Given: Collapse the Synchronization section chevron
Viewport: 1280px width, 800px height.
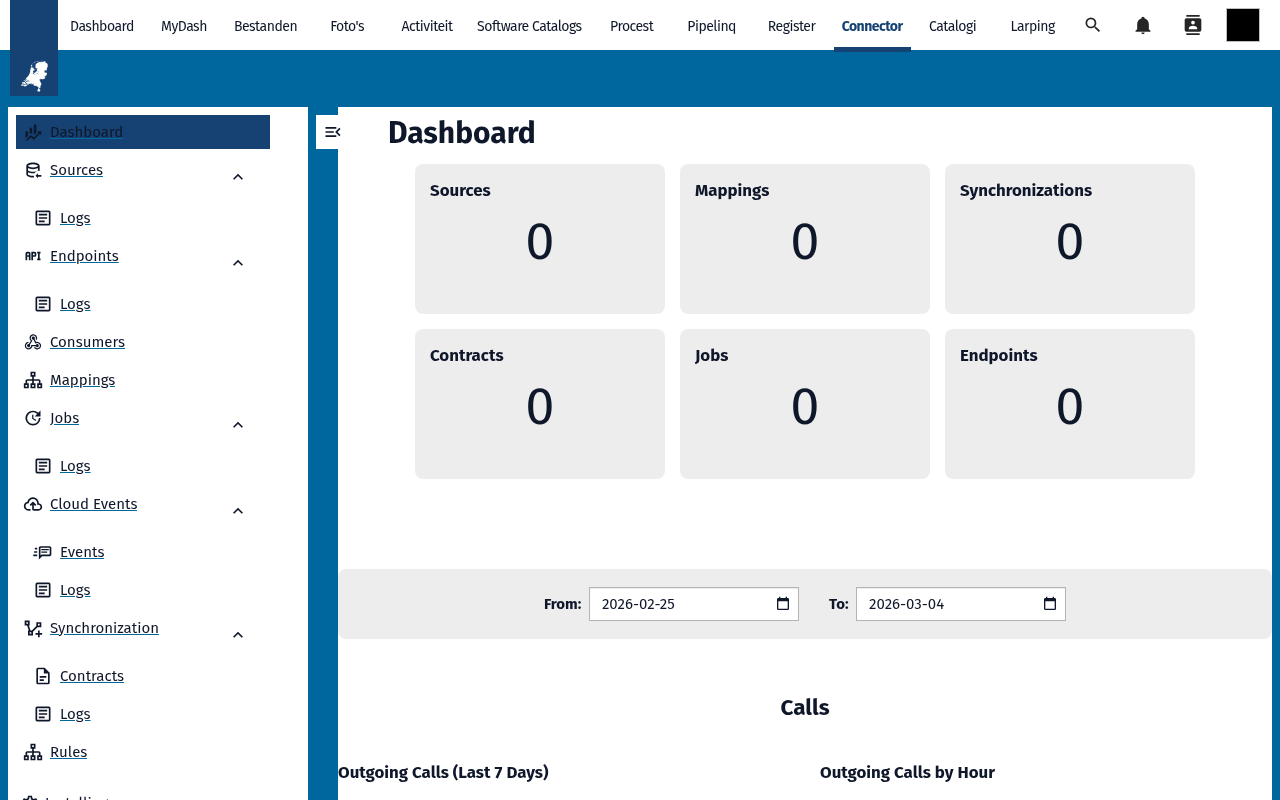Looking at the screenshot, I should (238, 635).
